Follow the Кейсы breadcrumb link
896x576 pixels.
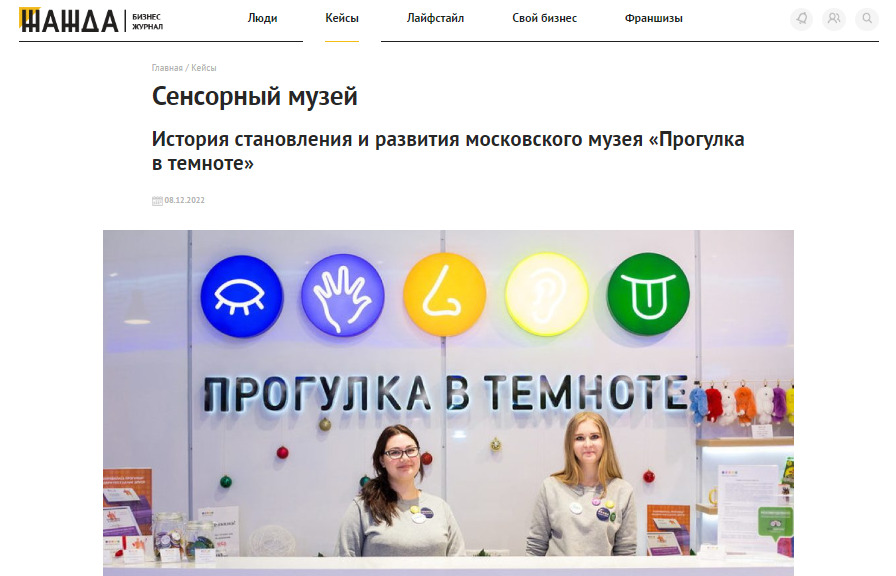pos(203,67)
